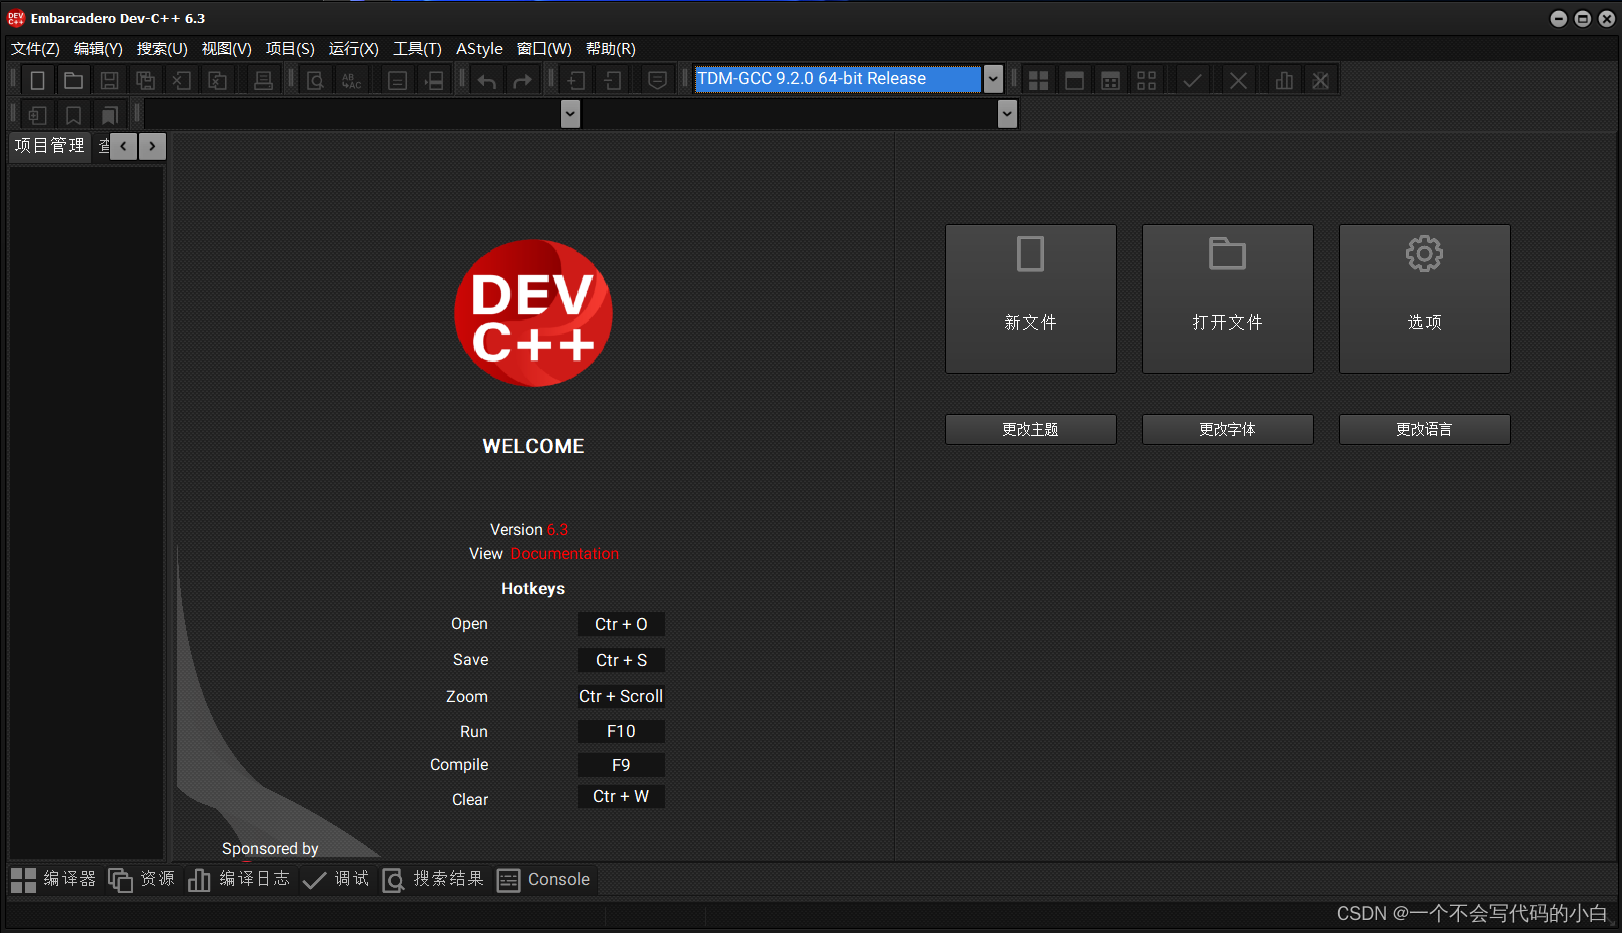The image size is (1622, 933).
Task: Click the 更改语言 button
Action: 1425,430
